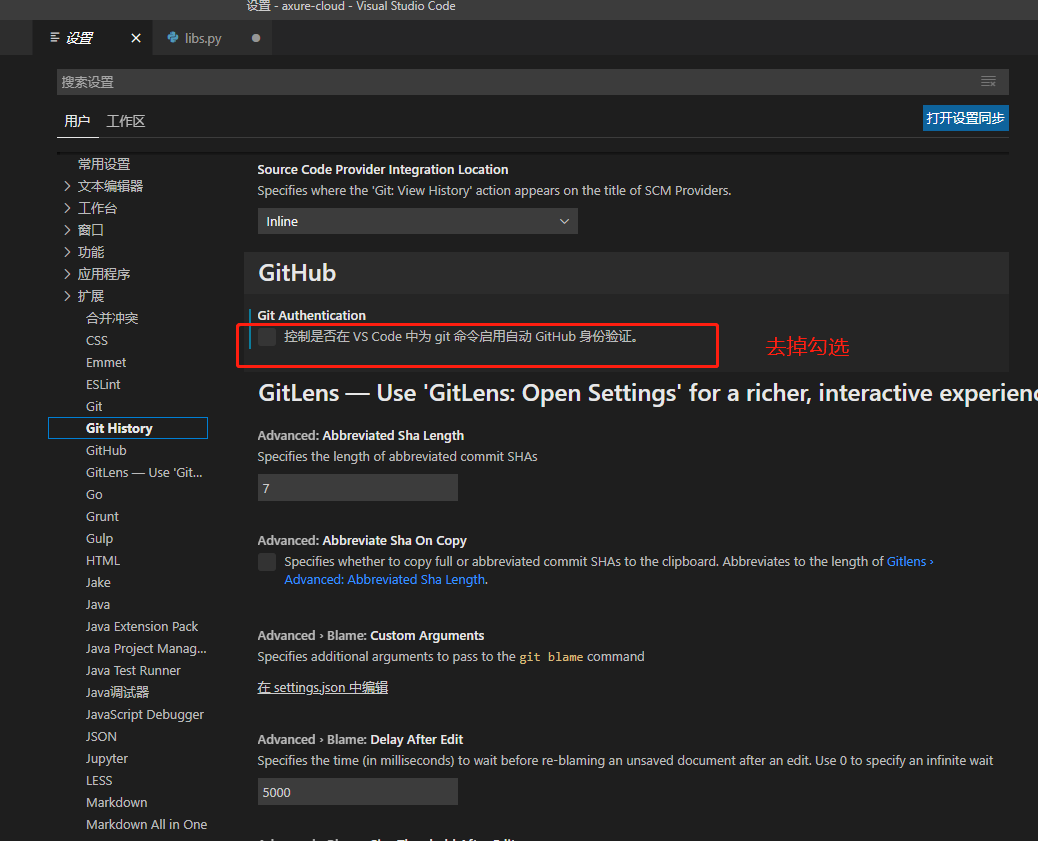This screenshot has height=841, width=1038.
Task: Click the Python icon on libs.py tab
Action: click(173, 38)
